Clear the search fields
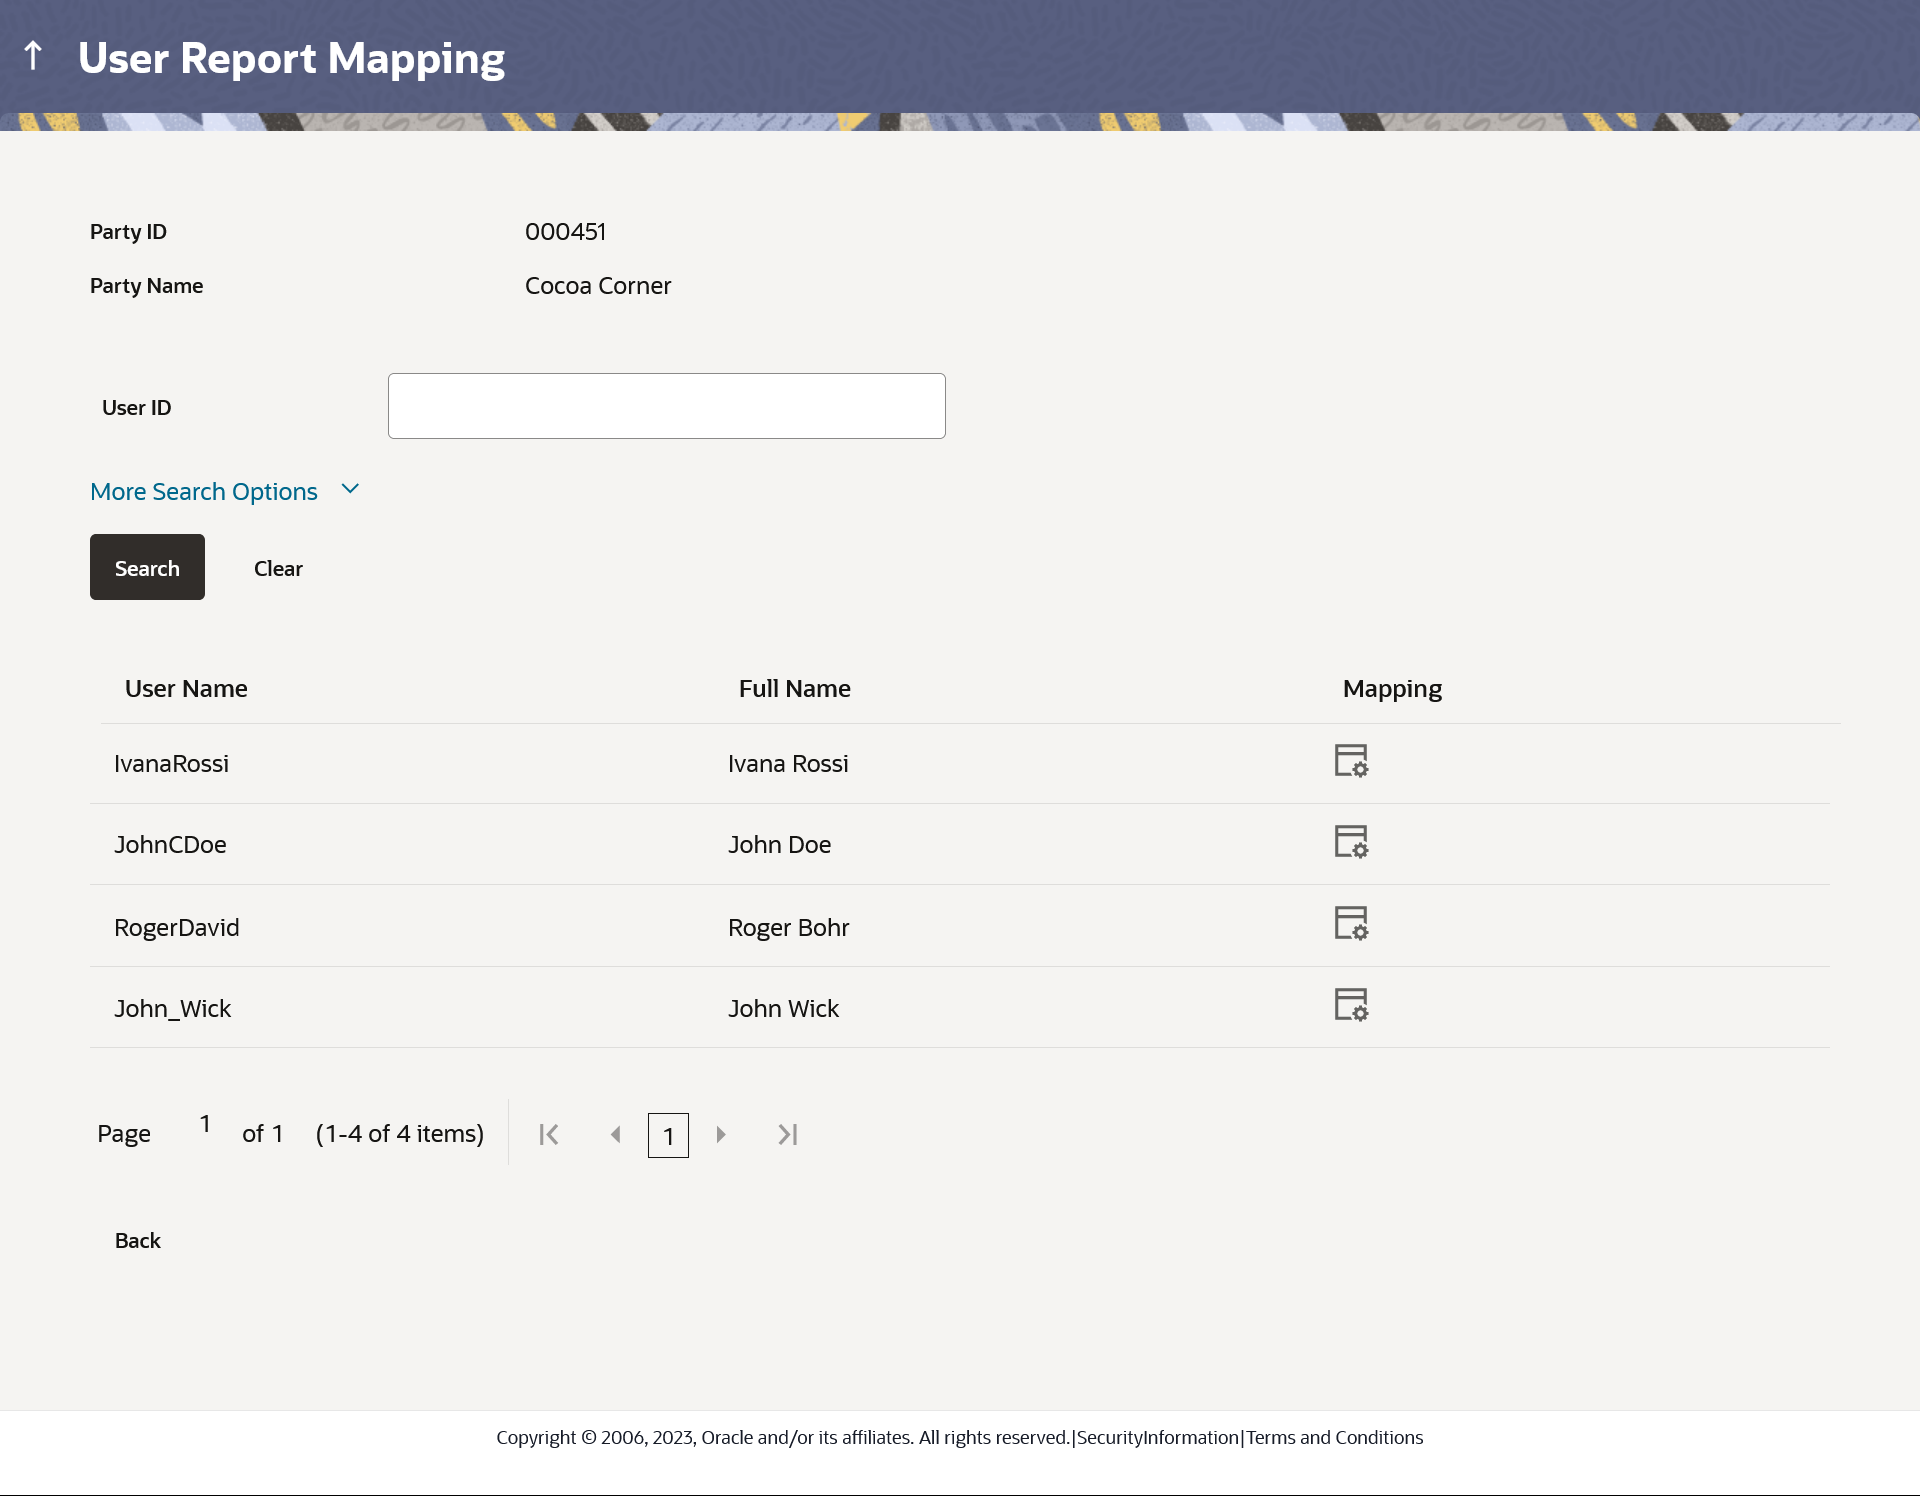The image size is (1920, 1496). 278,568
